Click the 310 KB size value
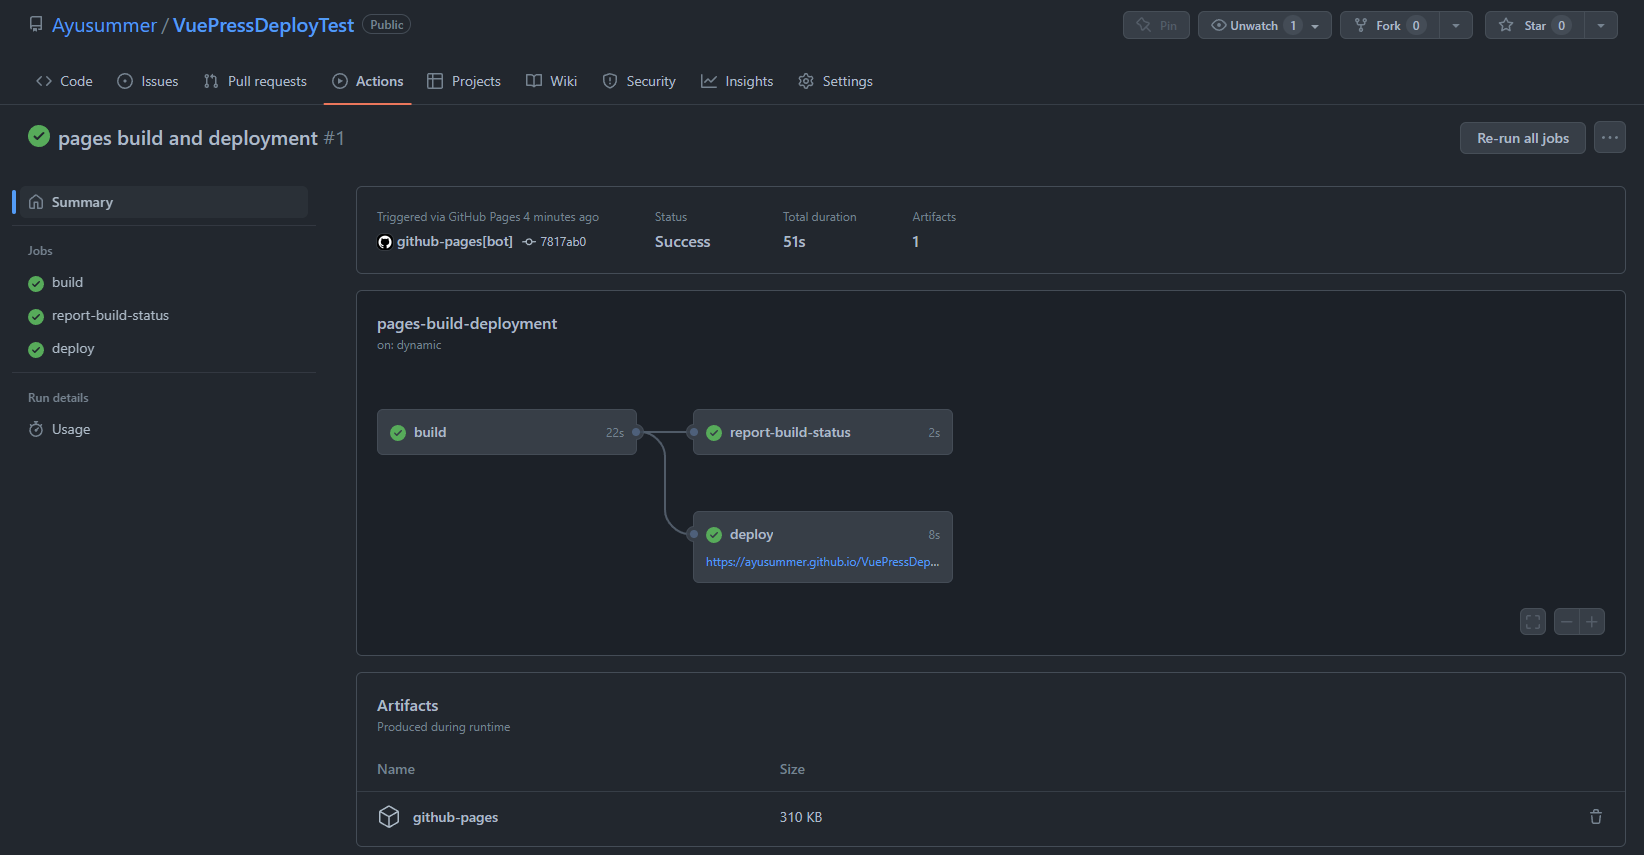 point(801,817)
